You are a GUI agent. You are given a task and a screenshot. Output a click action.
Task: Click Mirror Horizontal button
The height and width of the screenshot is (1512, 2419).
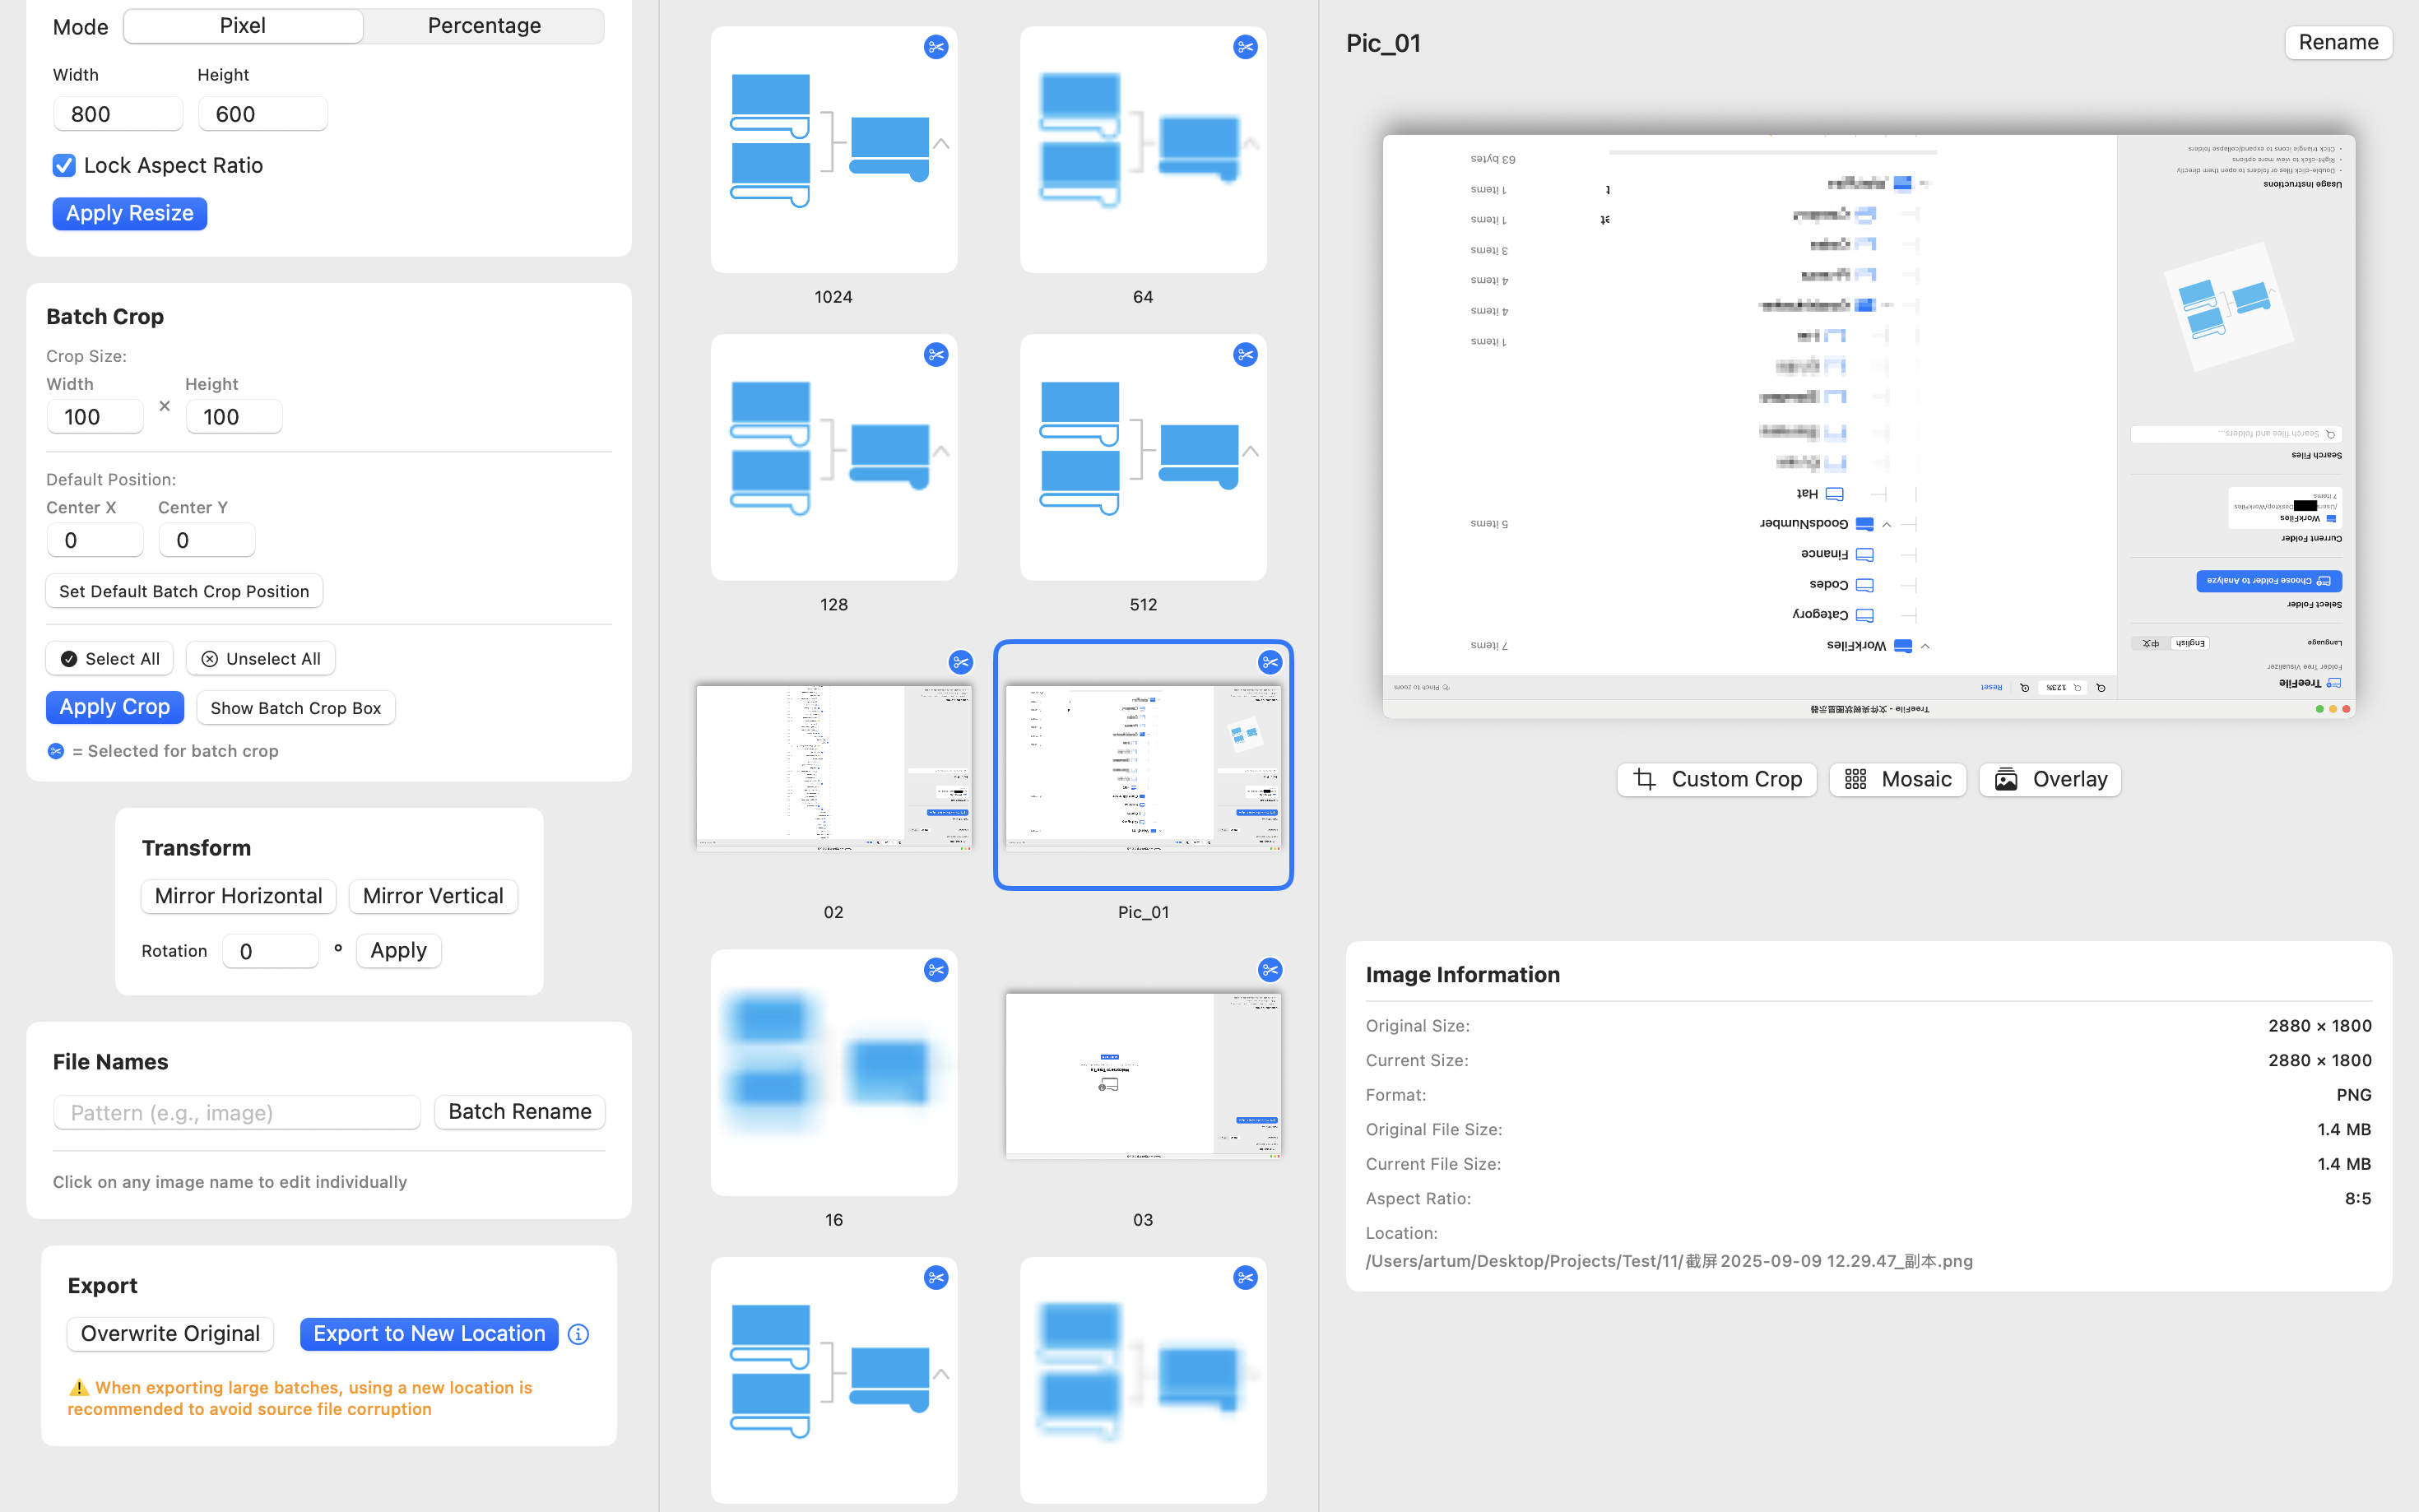[x=238, y=896]
